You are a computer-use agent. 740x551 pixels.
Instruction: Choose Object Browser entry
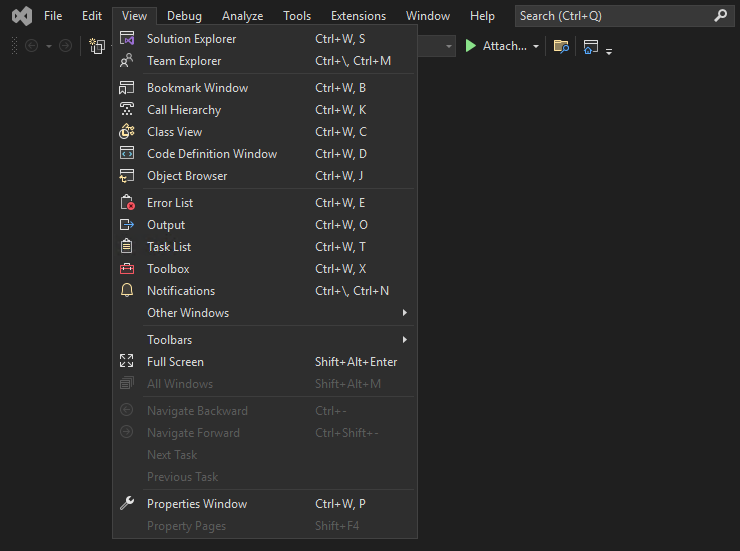265,176
